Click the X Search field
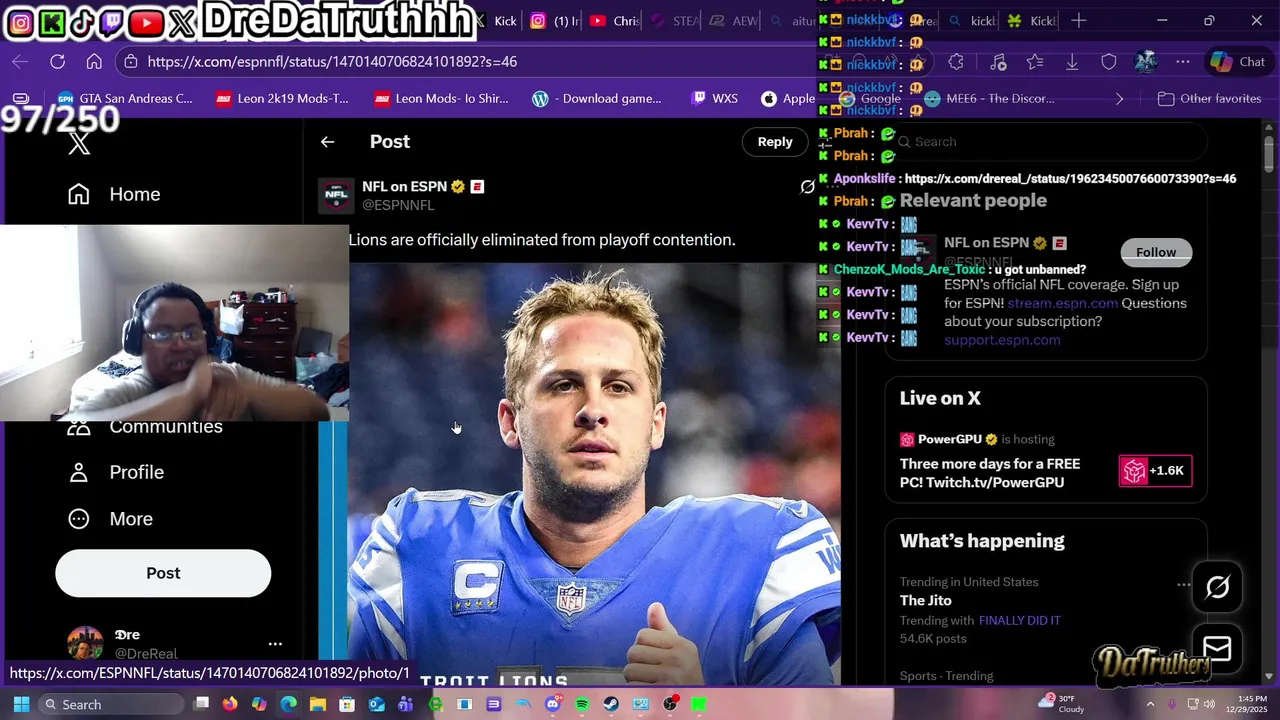Viewport: 1280px width, 720px height. click(x=1045, y=142)
